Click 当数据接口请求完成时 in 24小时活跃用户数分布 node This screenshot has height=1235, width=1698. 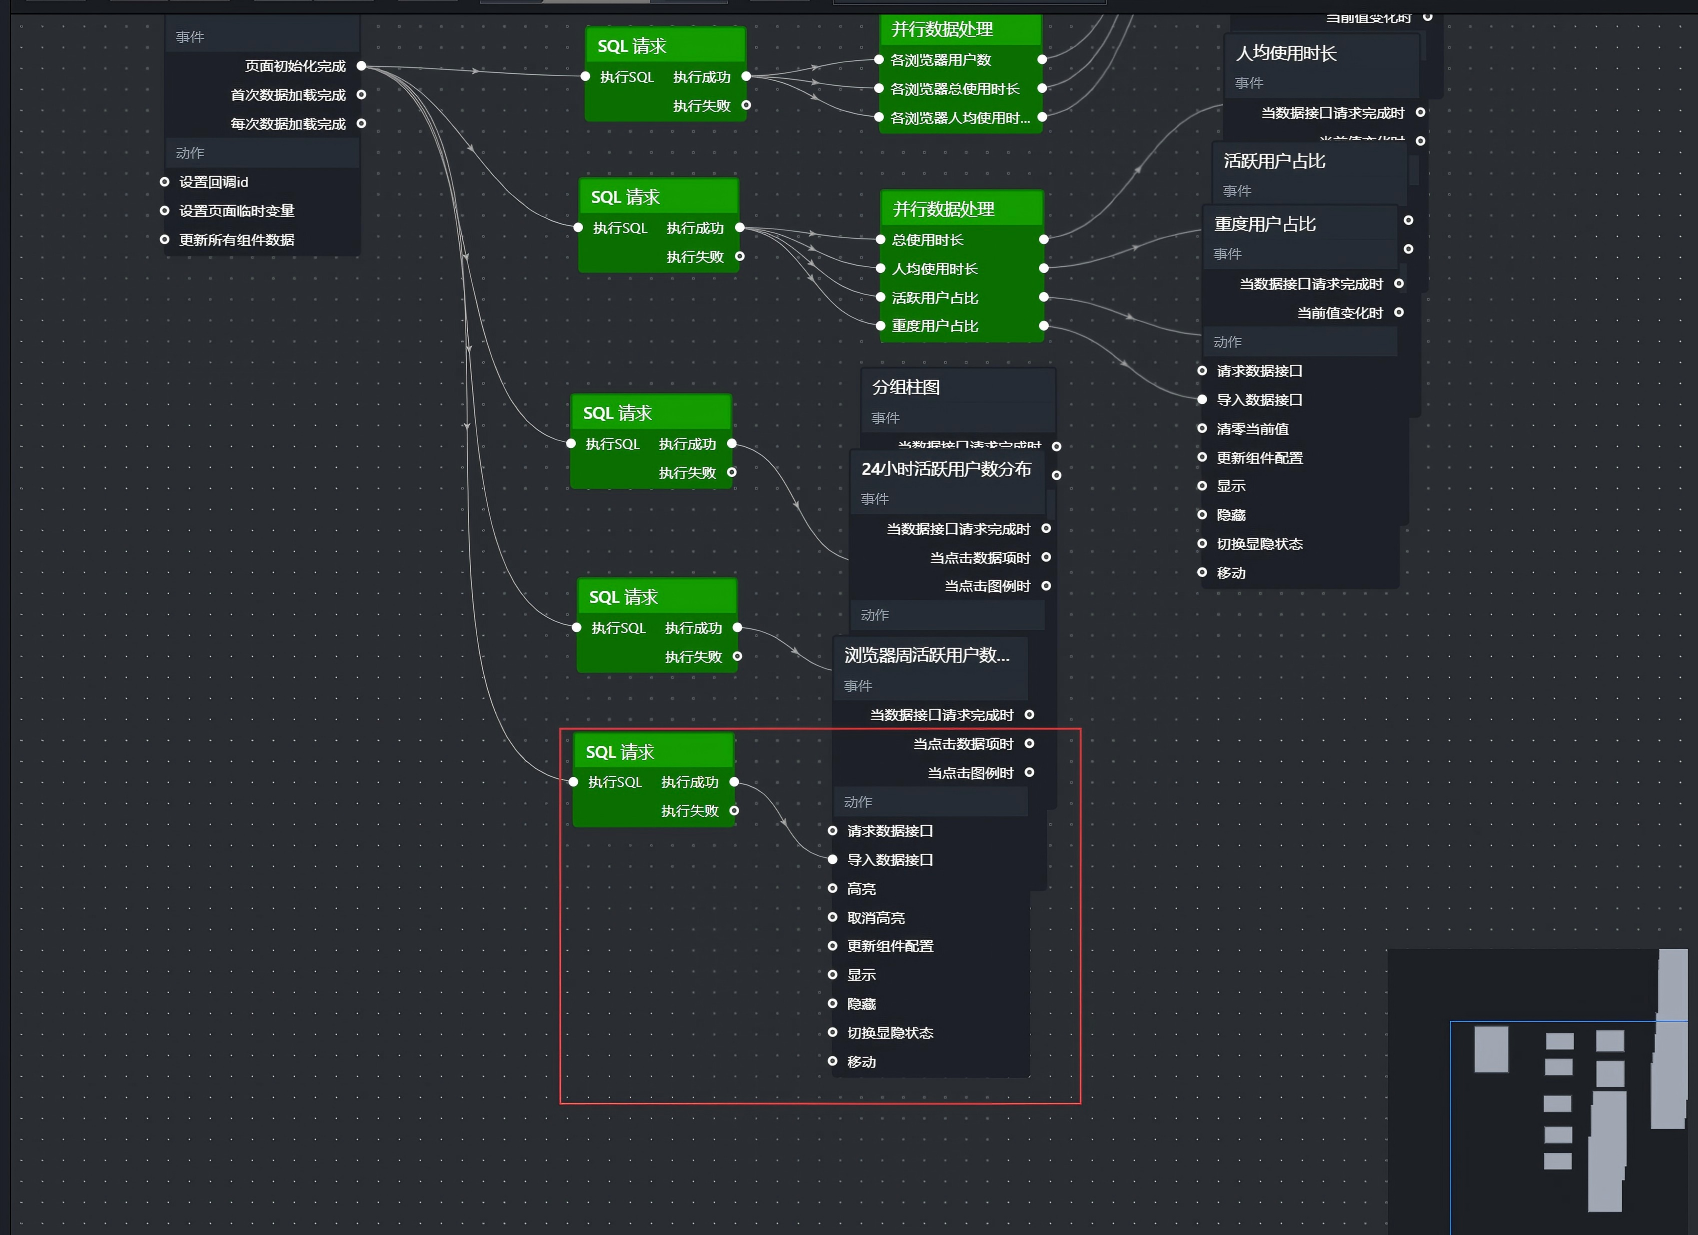tap(958, 529)
